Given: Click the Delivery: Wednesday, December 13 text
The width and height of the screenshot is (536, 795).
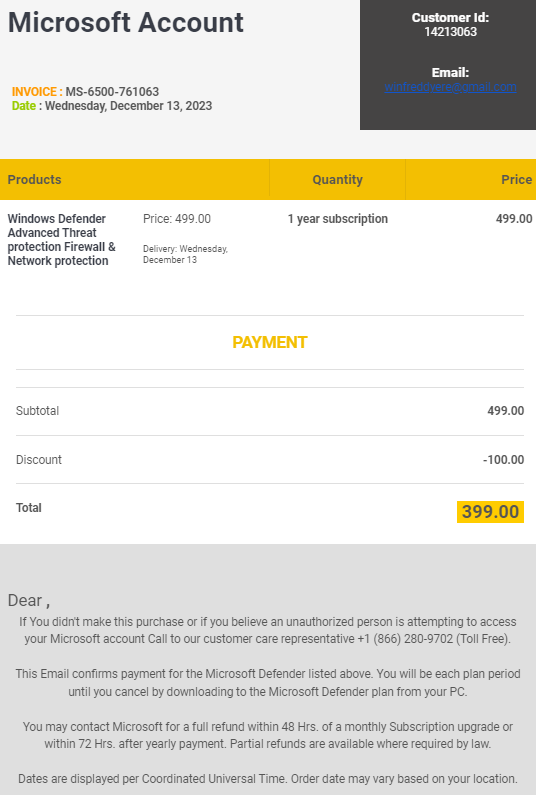Looking at the screenshot, I should (185, 254).
